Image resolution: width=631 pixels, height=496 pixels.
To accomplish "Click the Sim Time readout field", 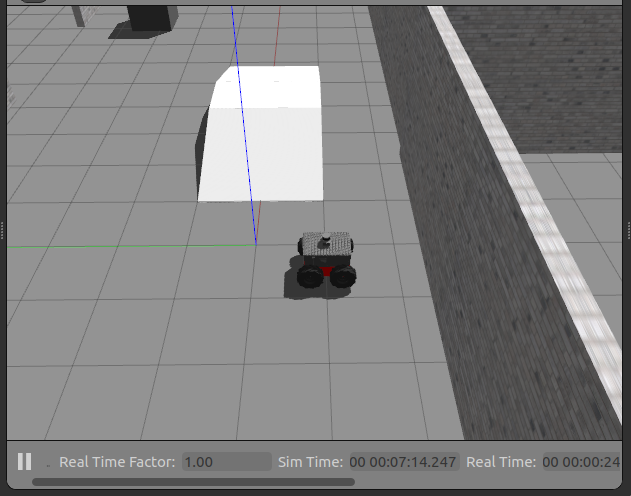I will click(x=404, y=462).
